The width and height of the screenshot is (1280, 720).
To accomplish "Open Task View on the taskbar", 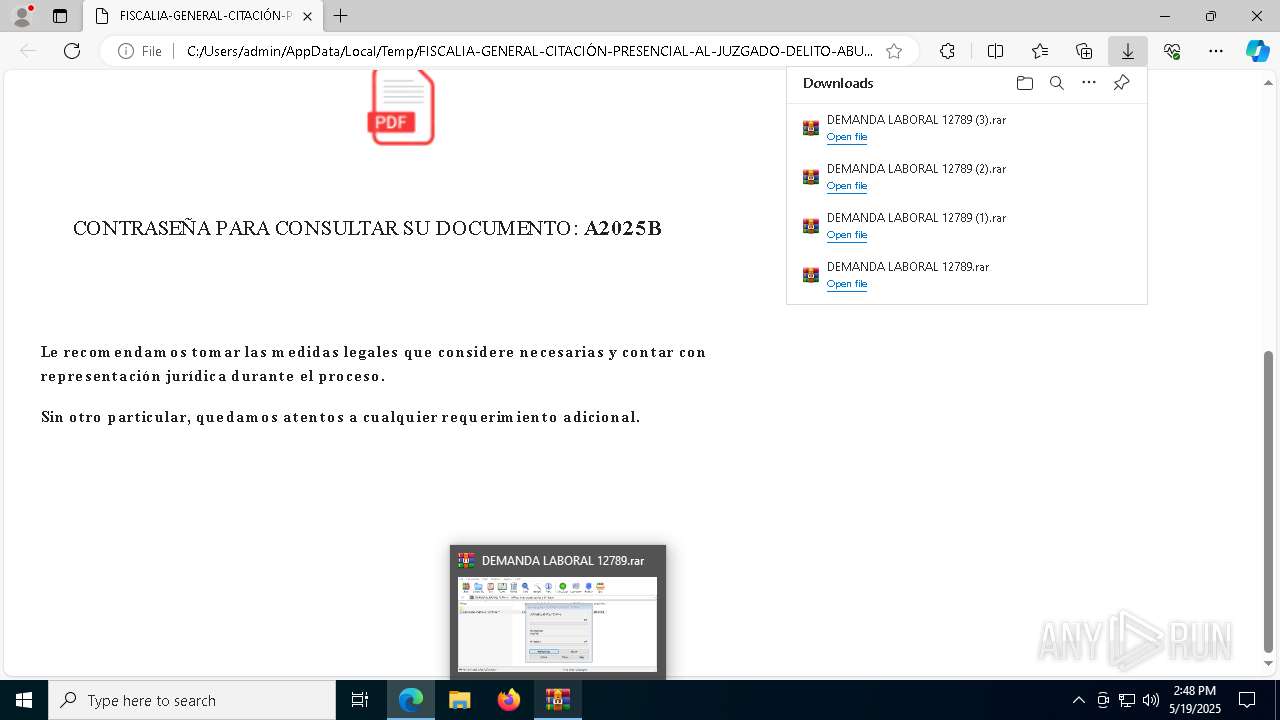I will tap(360, 700).
